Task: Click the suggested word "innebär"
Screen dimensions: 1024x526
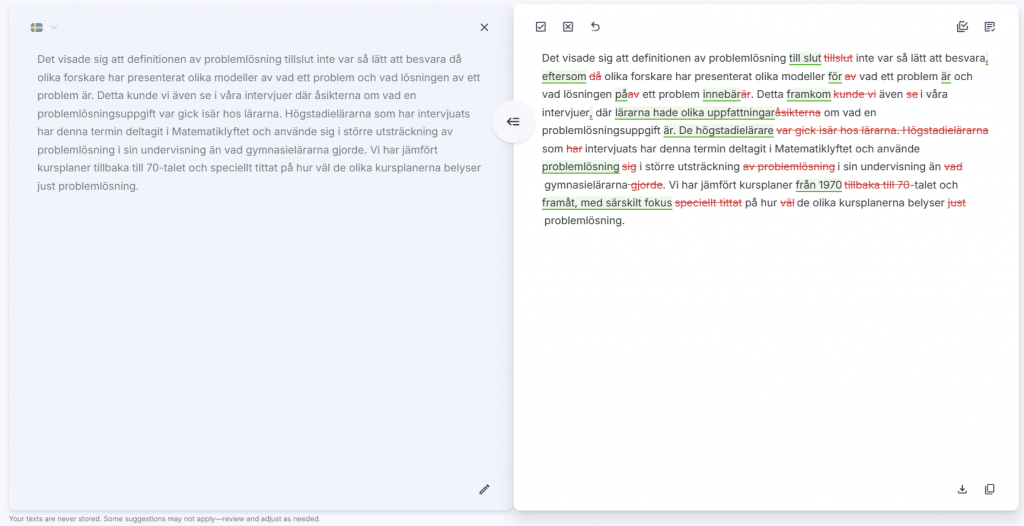Action: click(720, 94)
